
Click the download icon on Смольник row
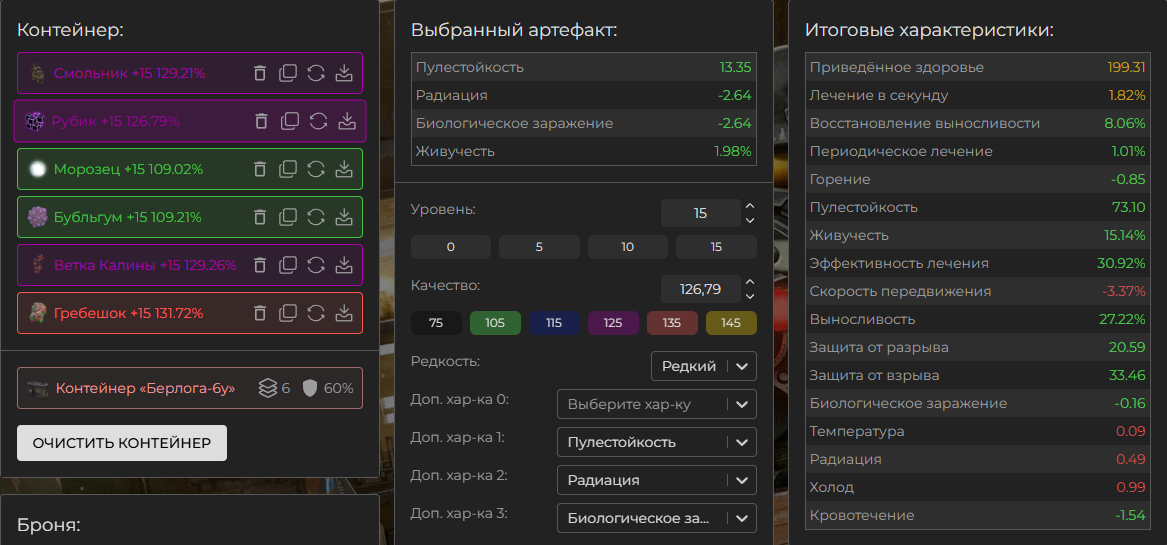pyautogui.click(x=343, y=73)
